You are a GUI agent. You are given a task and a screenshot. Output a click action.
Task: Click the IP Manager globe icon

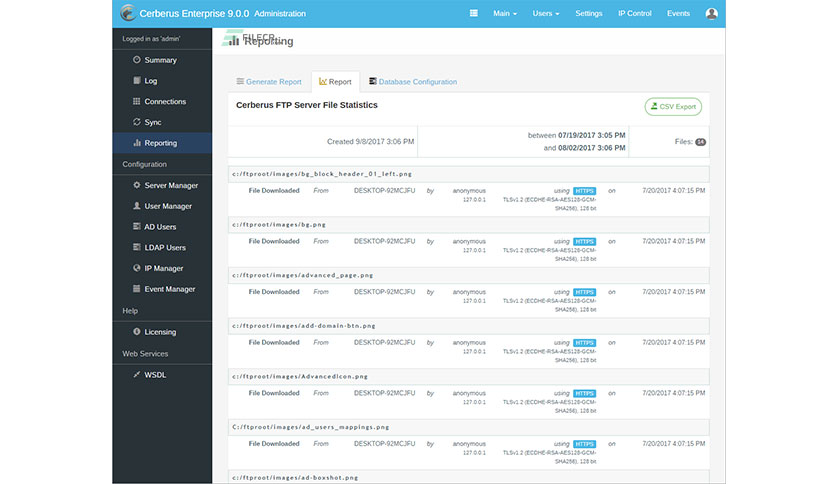pos(136,268)
